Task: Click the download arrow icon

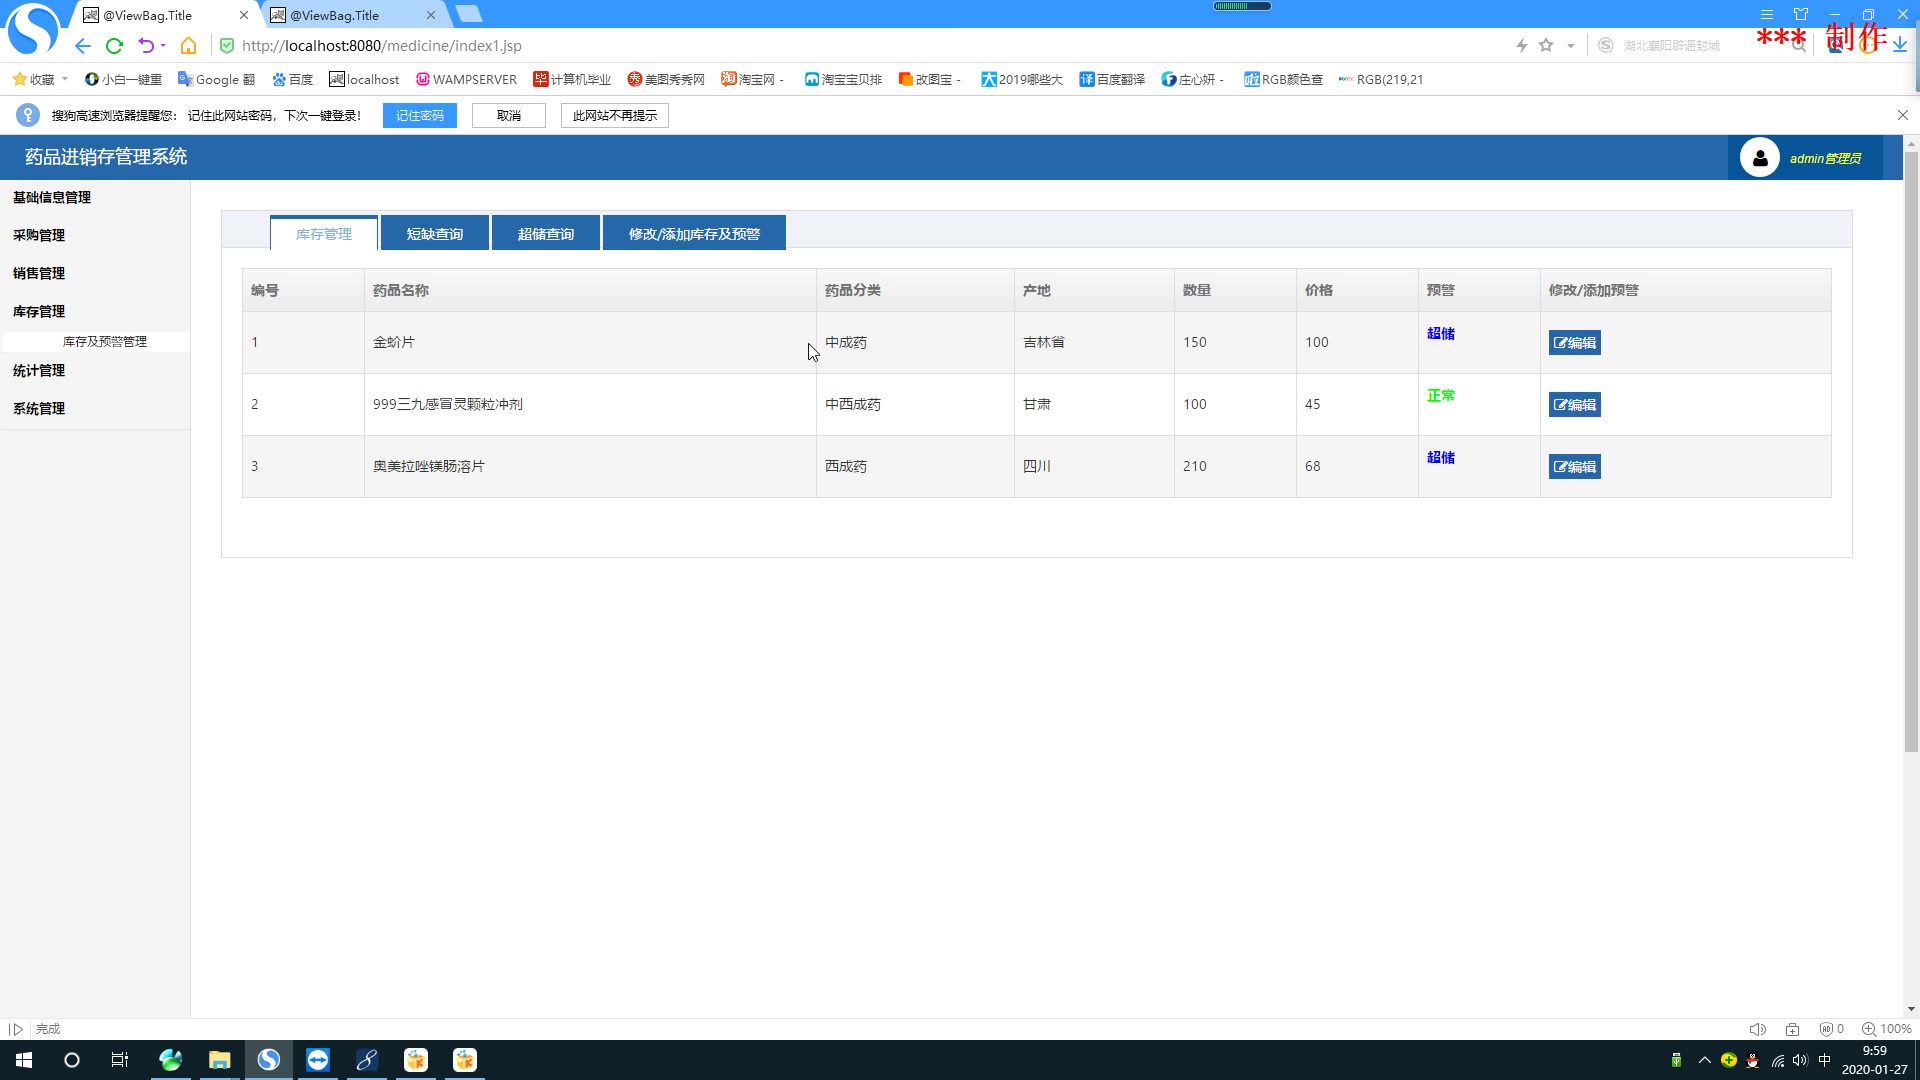Action: pyautogui.click(x=1900, y=45)
